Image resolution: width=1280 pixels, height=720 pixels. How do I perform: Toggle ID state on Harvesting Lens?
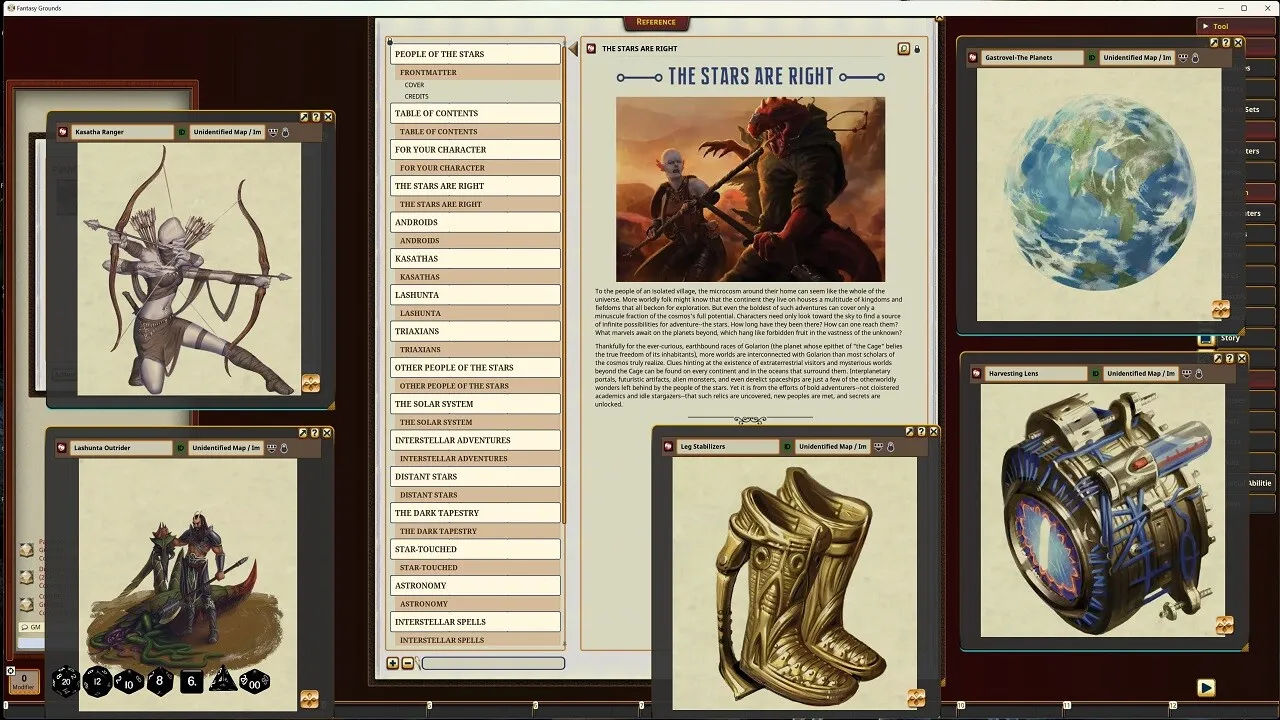click(x=1096, y=374)
